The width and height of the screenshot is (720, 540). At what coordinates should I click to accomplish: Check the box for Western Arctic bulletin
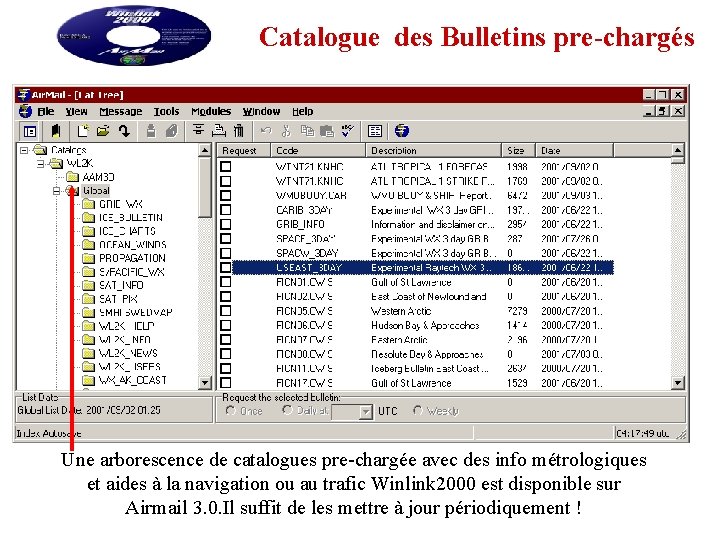[x=225, y=311]
